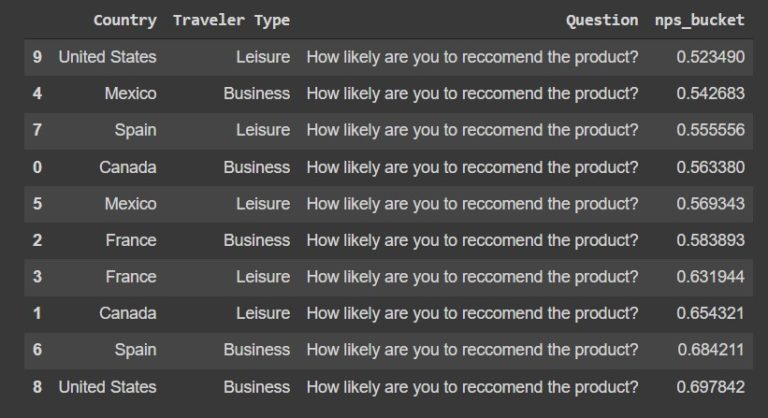Image resolution: width=768 pixels, height=418 pixels.
Task: Click the Country column header
Action: pos(124,20)
